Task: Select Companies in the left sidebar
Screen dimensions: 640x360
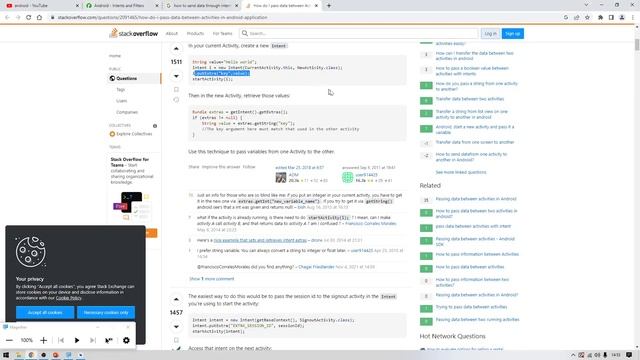Action: (127, 112)
